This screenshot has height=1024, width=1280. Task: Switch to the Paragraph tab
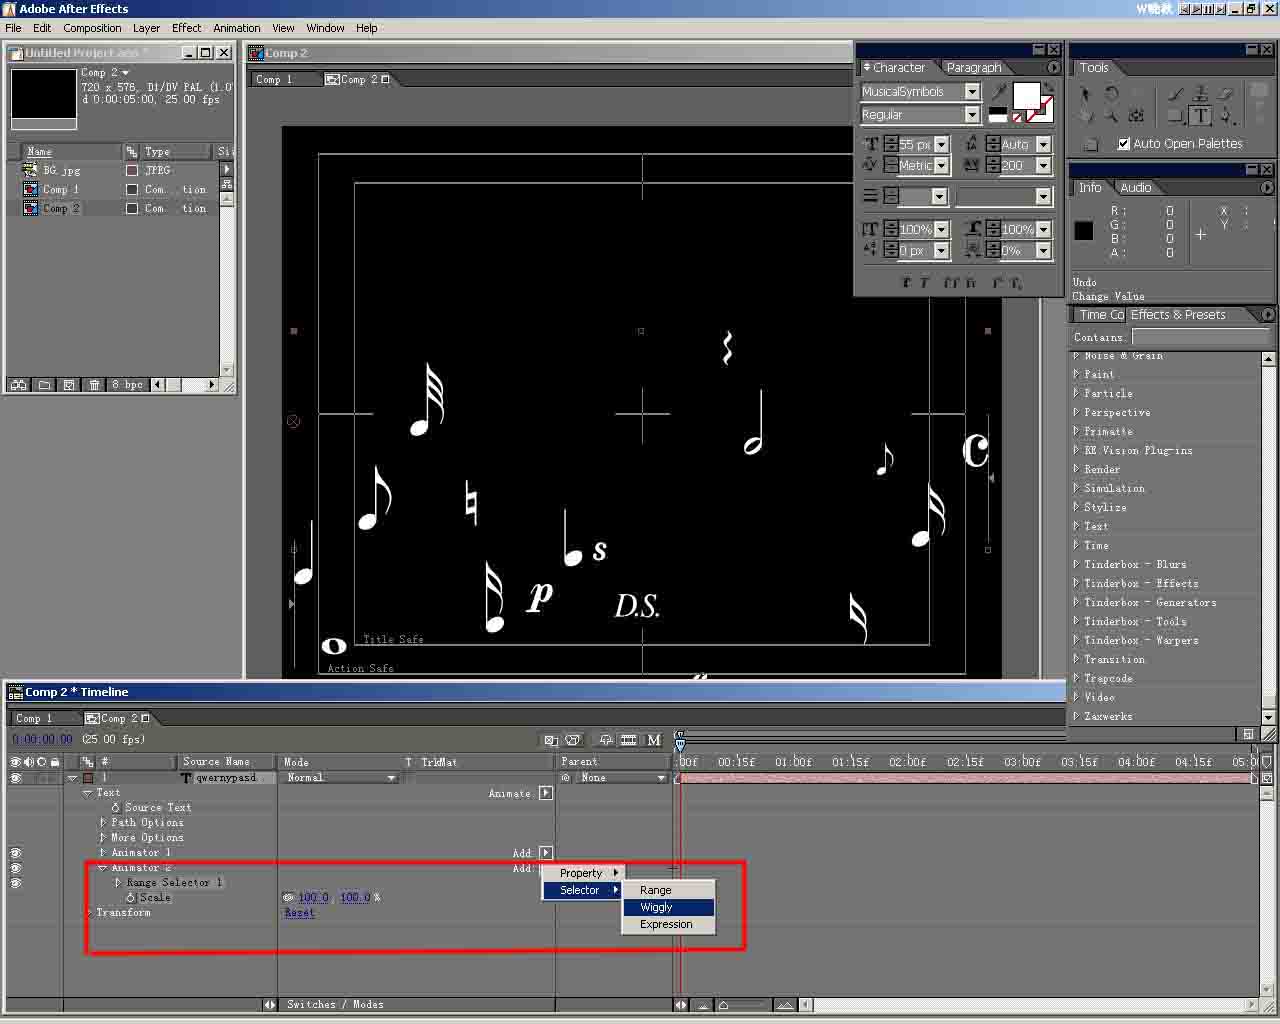coord(973,68)
